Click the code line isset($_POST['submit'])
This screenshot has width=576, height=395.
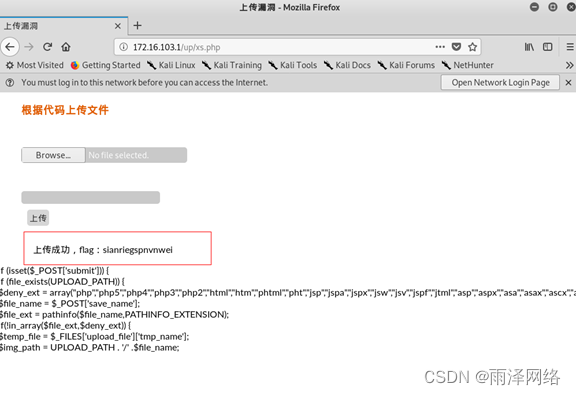(x=55, y=271)
